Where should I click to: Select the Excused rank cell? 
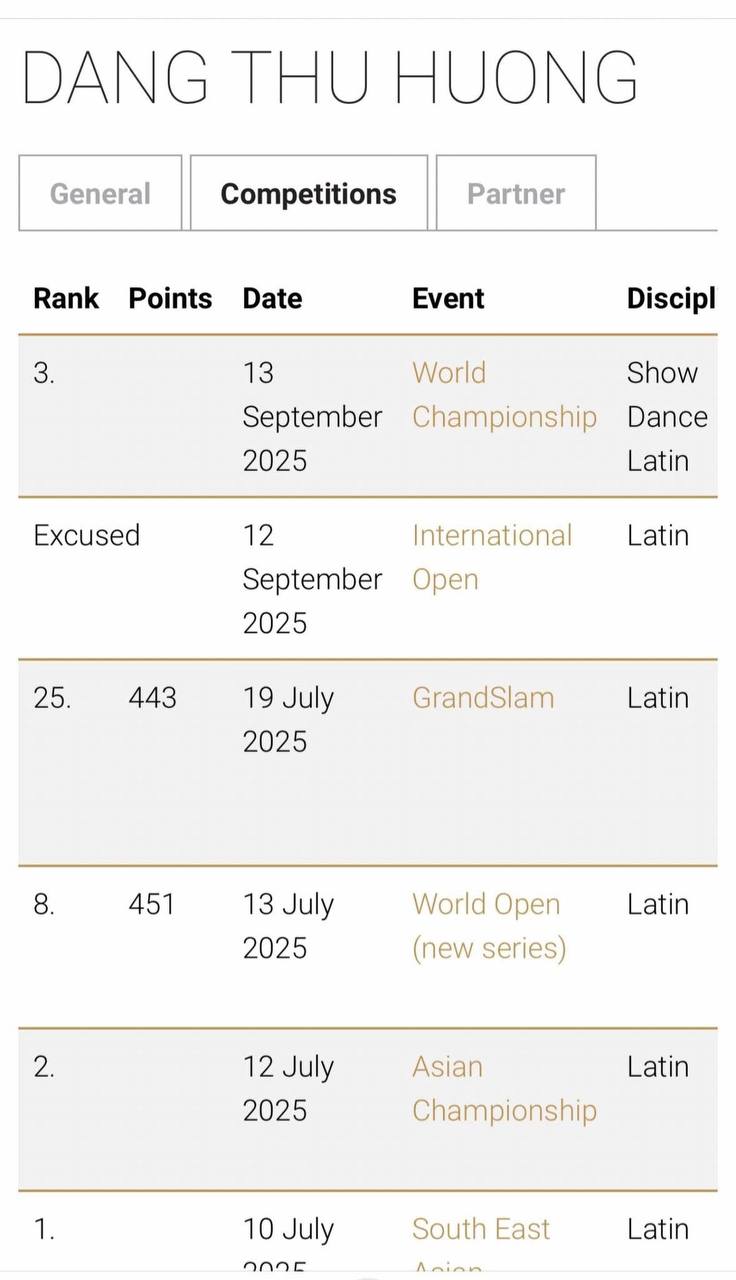tap(87, 535)
